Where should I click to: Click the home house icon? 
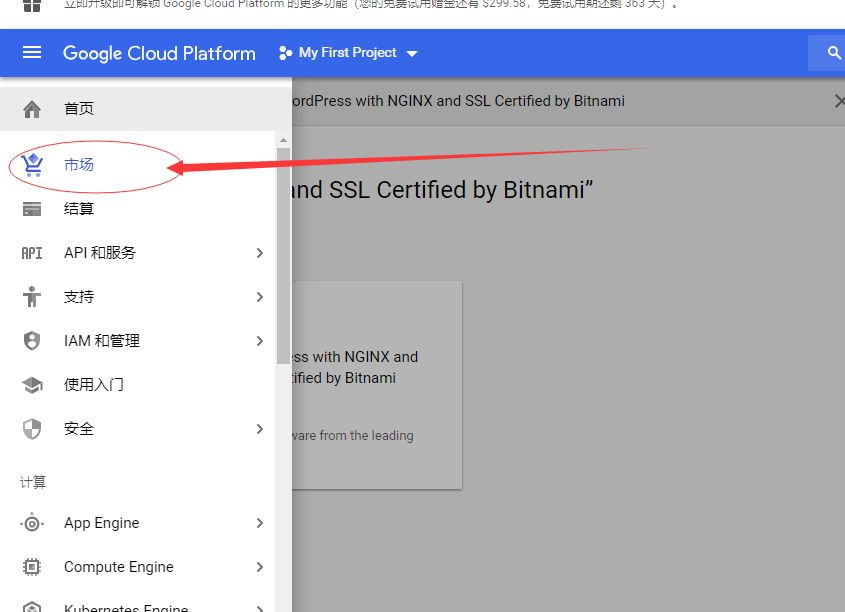(x=32, y=109)
